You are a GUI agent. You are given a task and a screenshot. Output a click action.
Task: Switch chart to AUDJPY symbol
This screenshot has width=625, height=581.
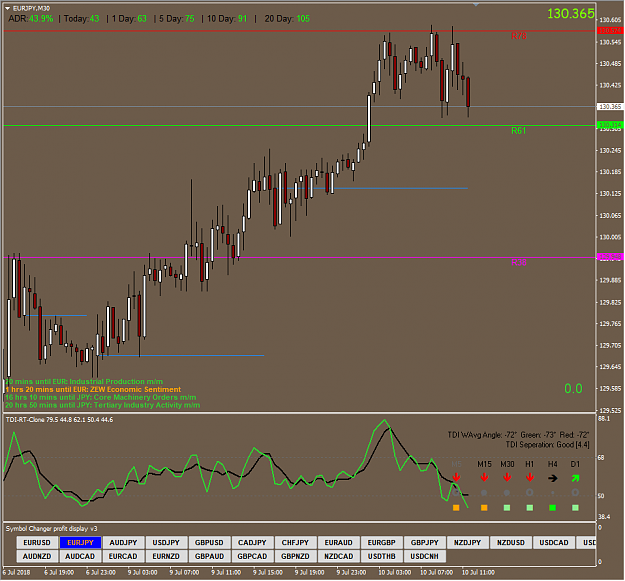coord(123,543)
